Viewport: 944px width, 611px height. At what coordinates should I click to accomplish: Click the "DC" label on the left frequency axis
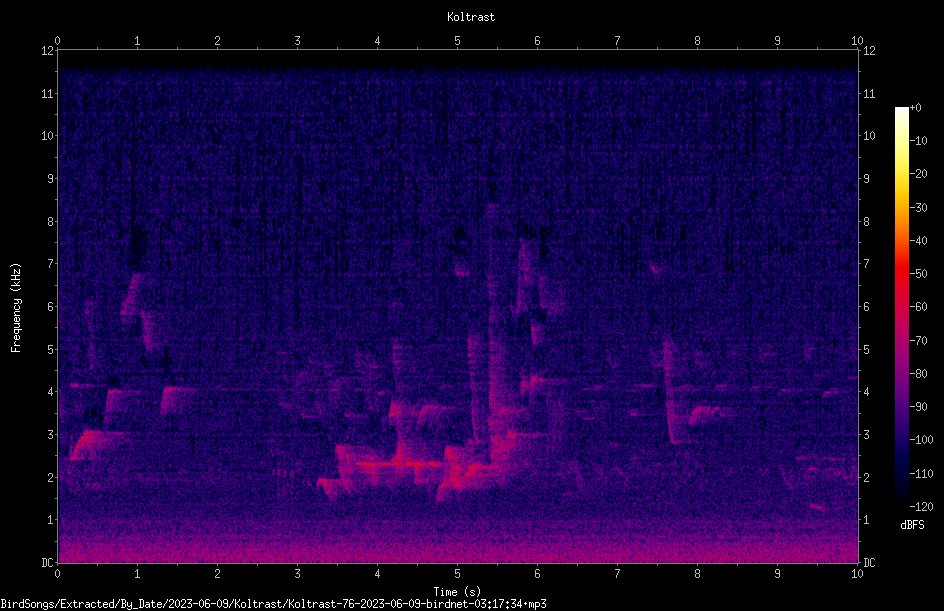[47, 563]
